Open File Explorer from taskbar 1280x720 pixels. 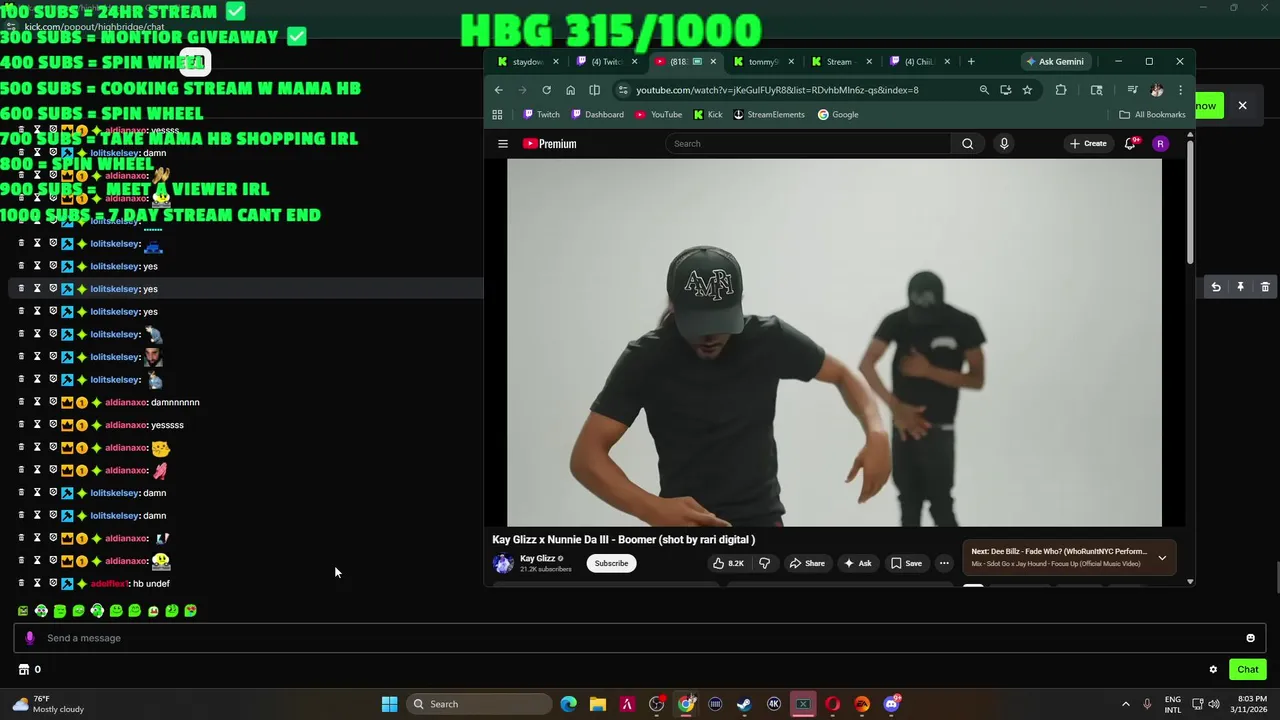597,704
